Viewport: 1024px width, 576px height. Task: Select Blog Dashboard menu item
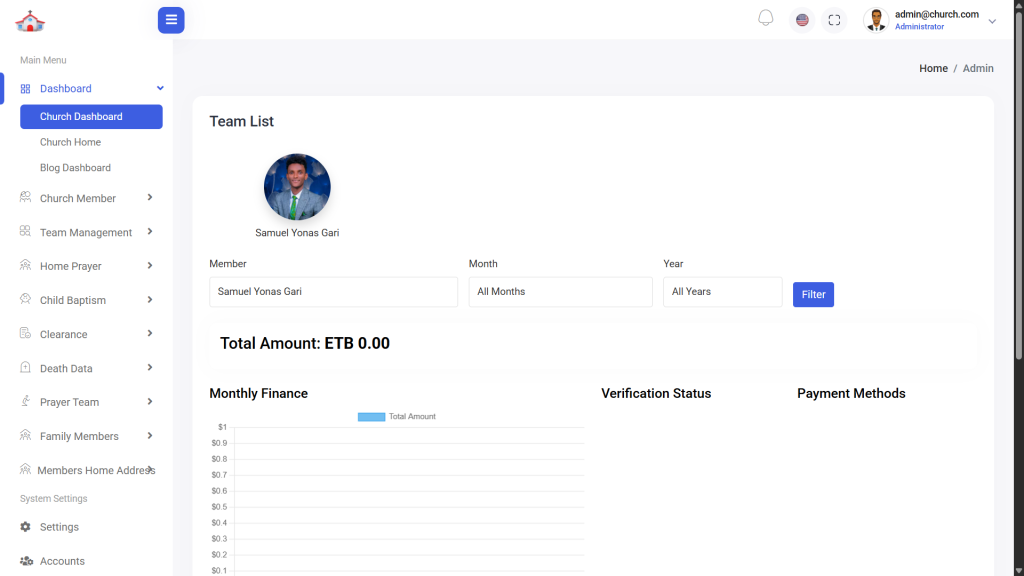(75, 168)
